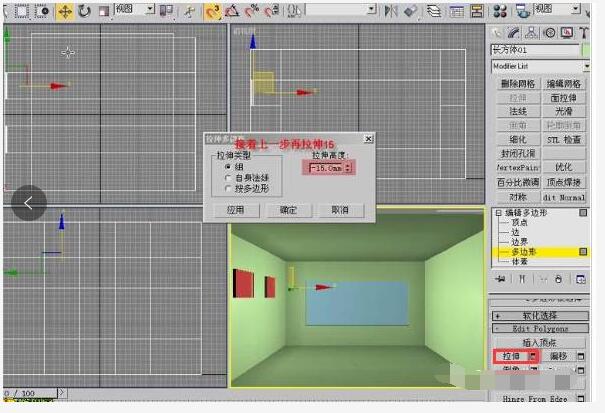
Task: Activate the Select and Move tool
Action: 65,12
